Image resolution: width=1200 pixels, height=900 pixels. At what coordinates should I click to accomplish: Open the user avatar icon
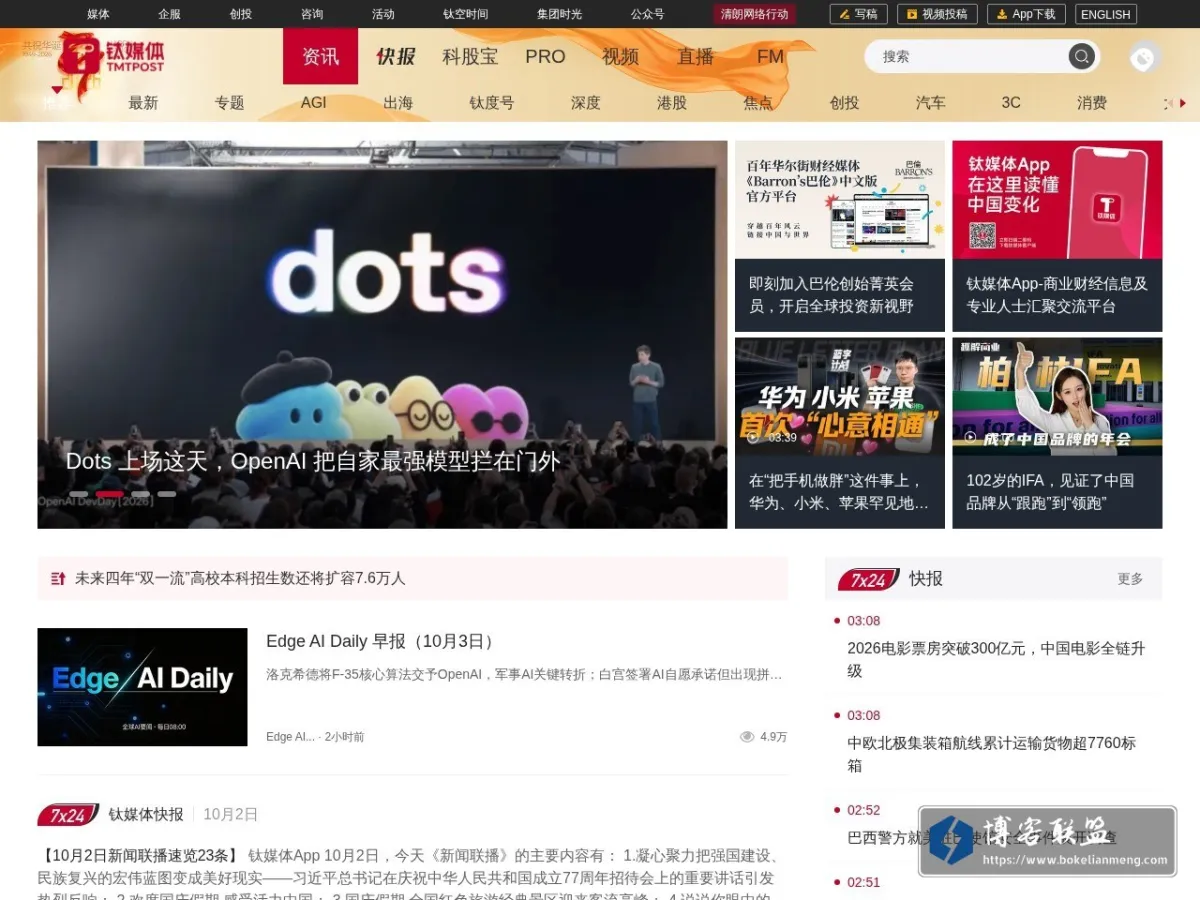pos(1144,58)
